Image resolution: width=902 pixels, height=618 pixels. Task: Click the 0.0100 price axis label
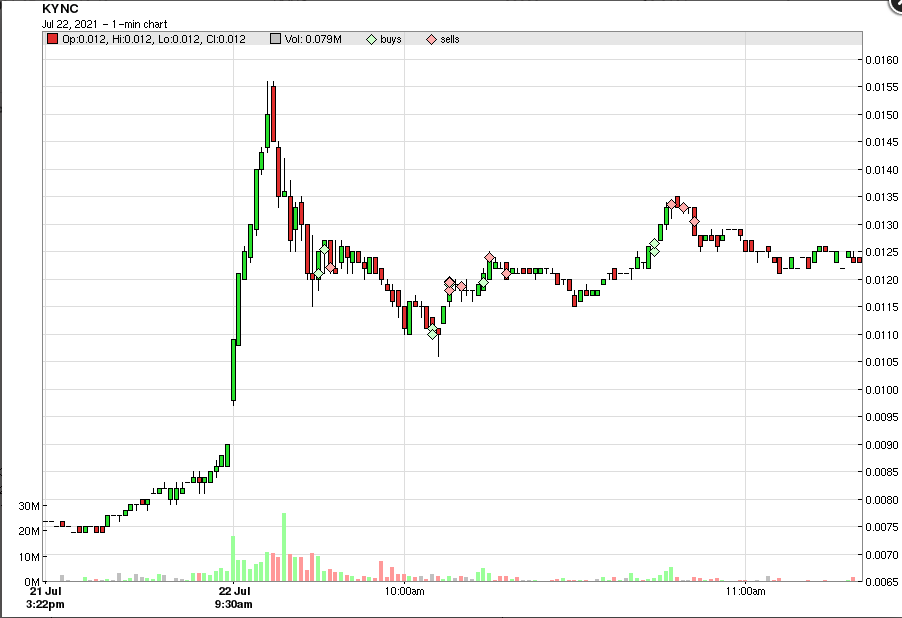coord(882,390)
